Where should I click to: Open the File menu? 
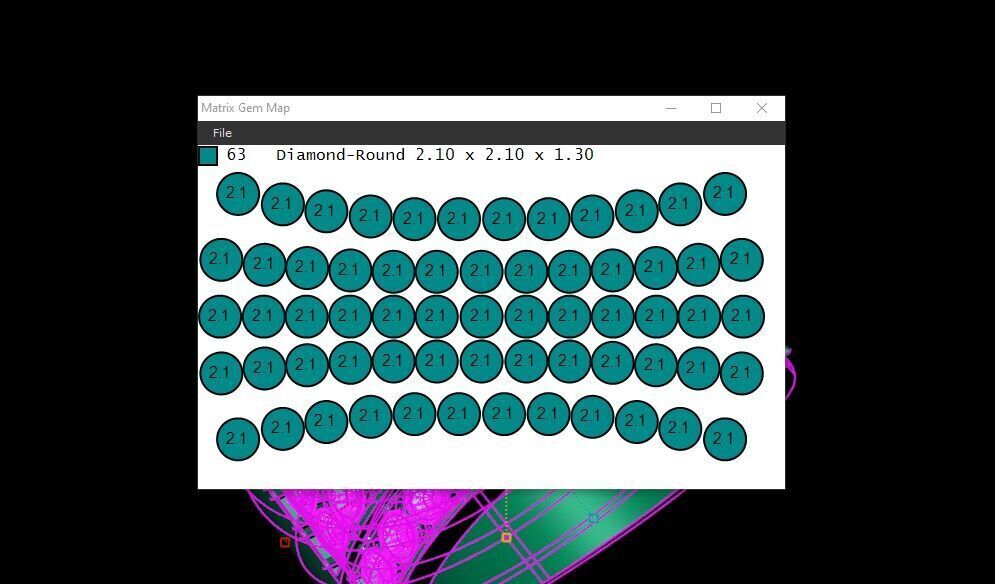coord(222,133)
